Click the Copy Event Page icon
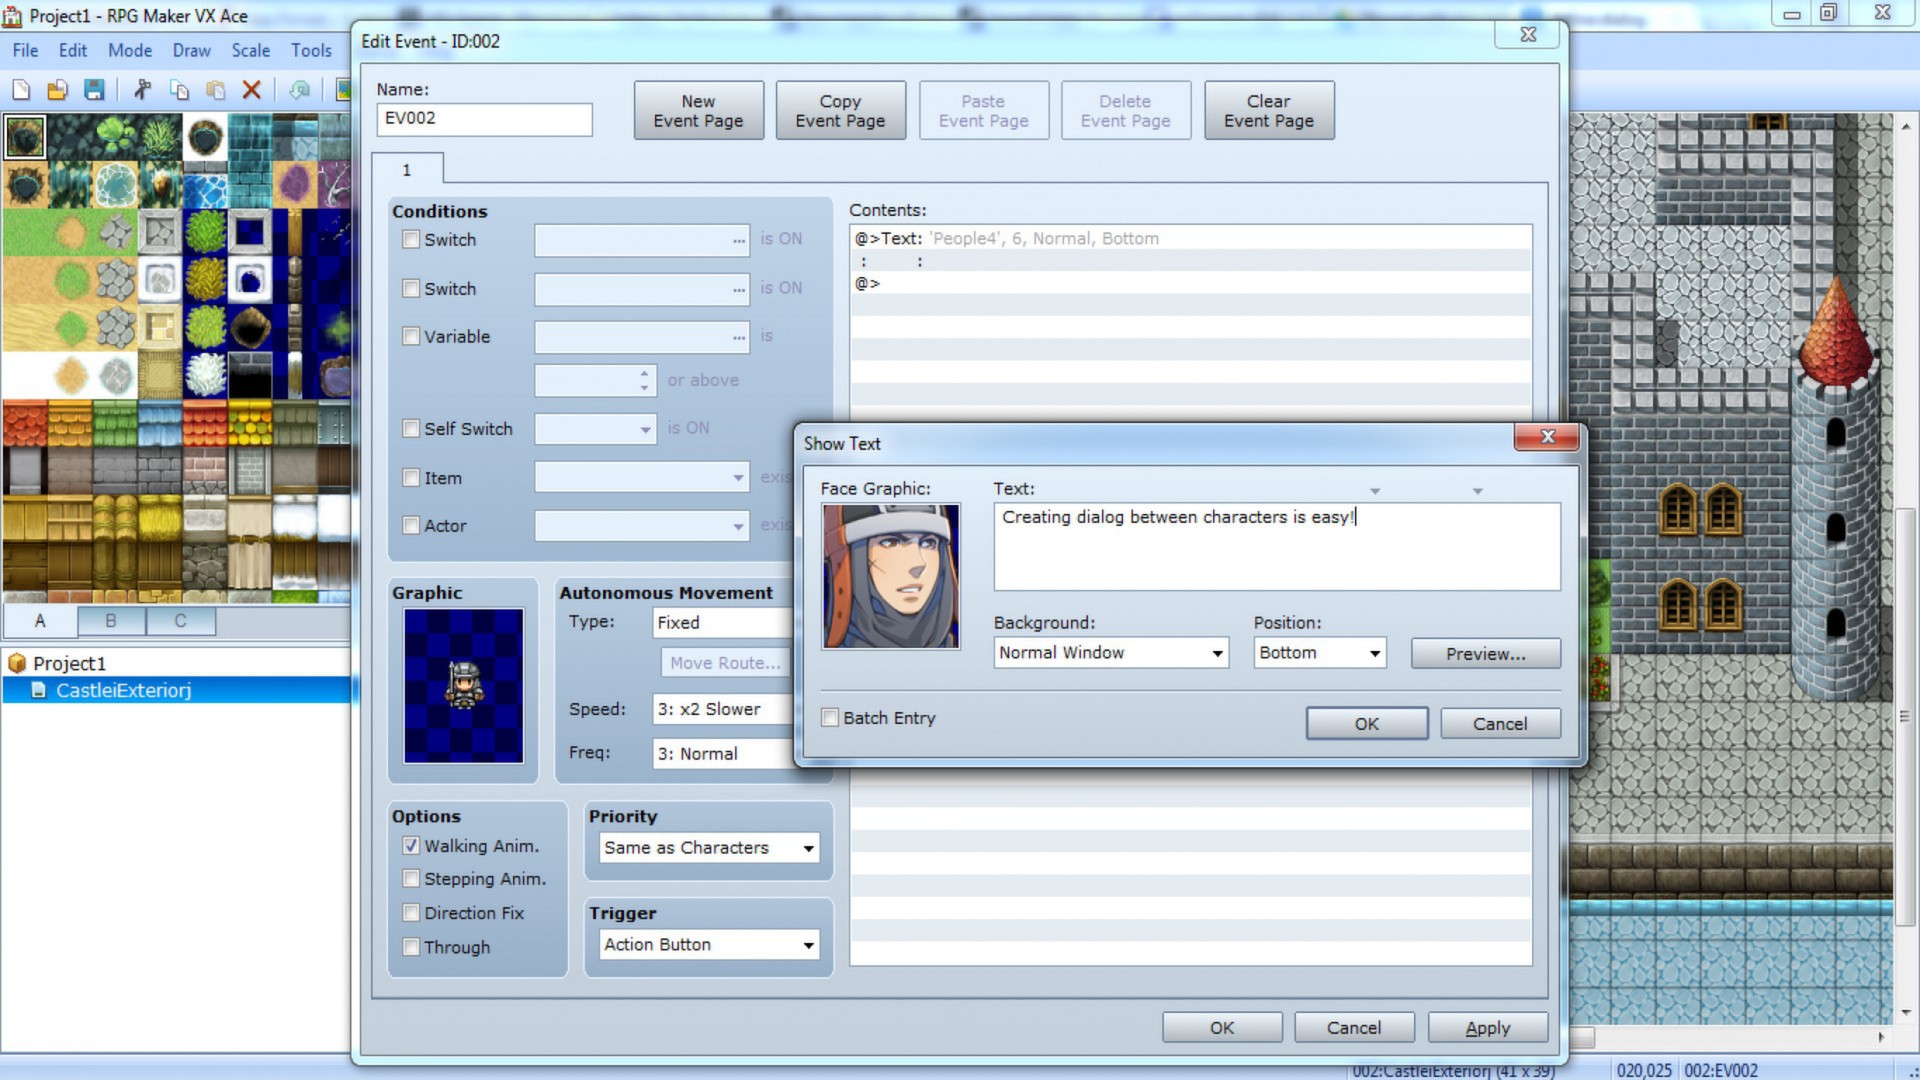Image resolution: width=1920 pixels, height=1080 pixels. 840,109
